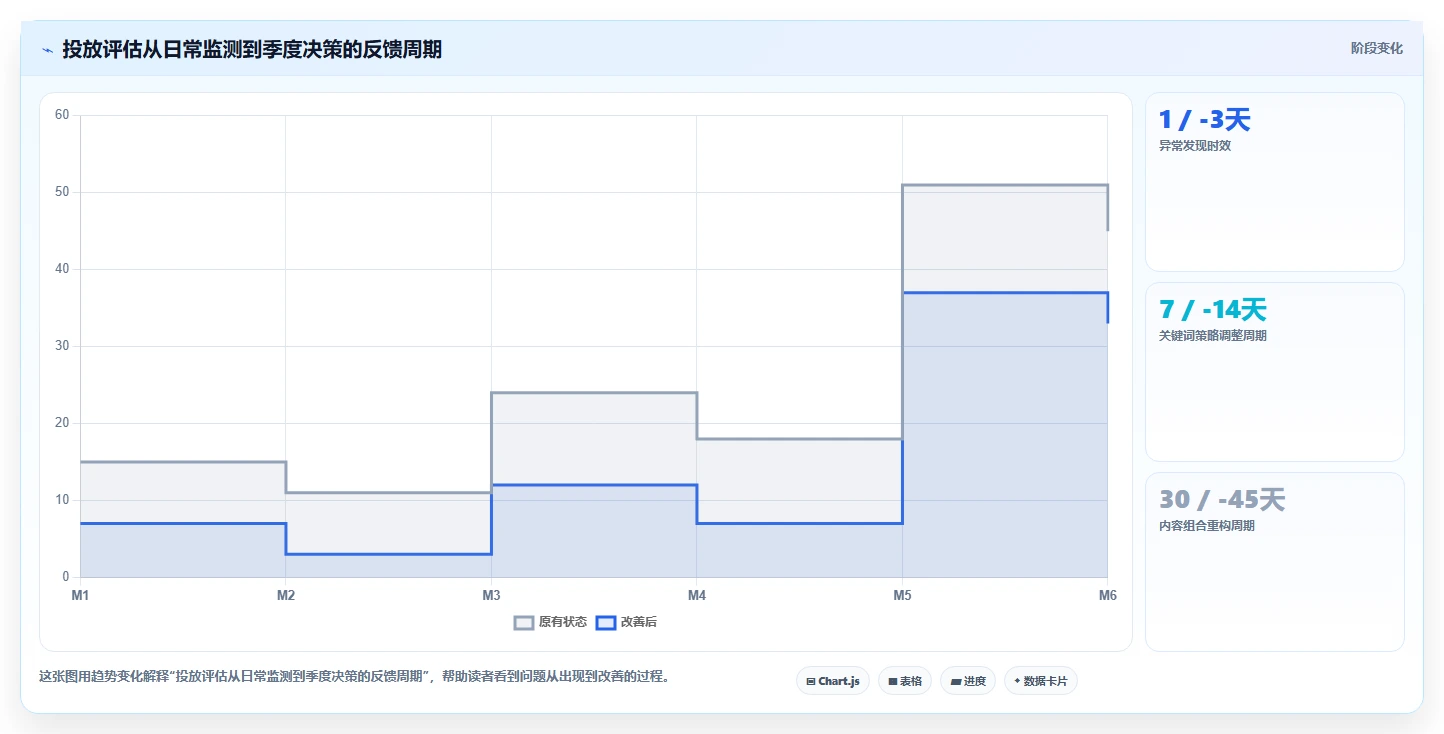The height and width of the screenshot is (734, 1444).
Task: Click the M2 x-axis label
Action: pos(286,596)
